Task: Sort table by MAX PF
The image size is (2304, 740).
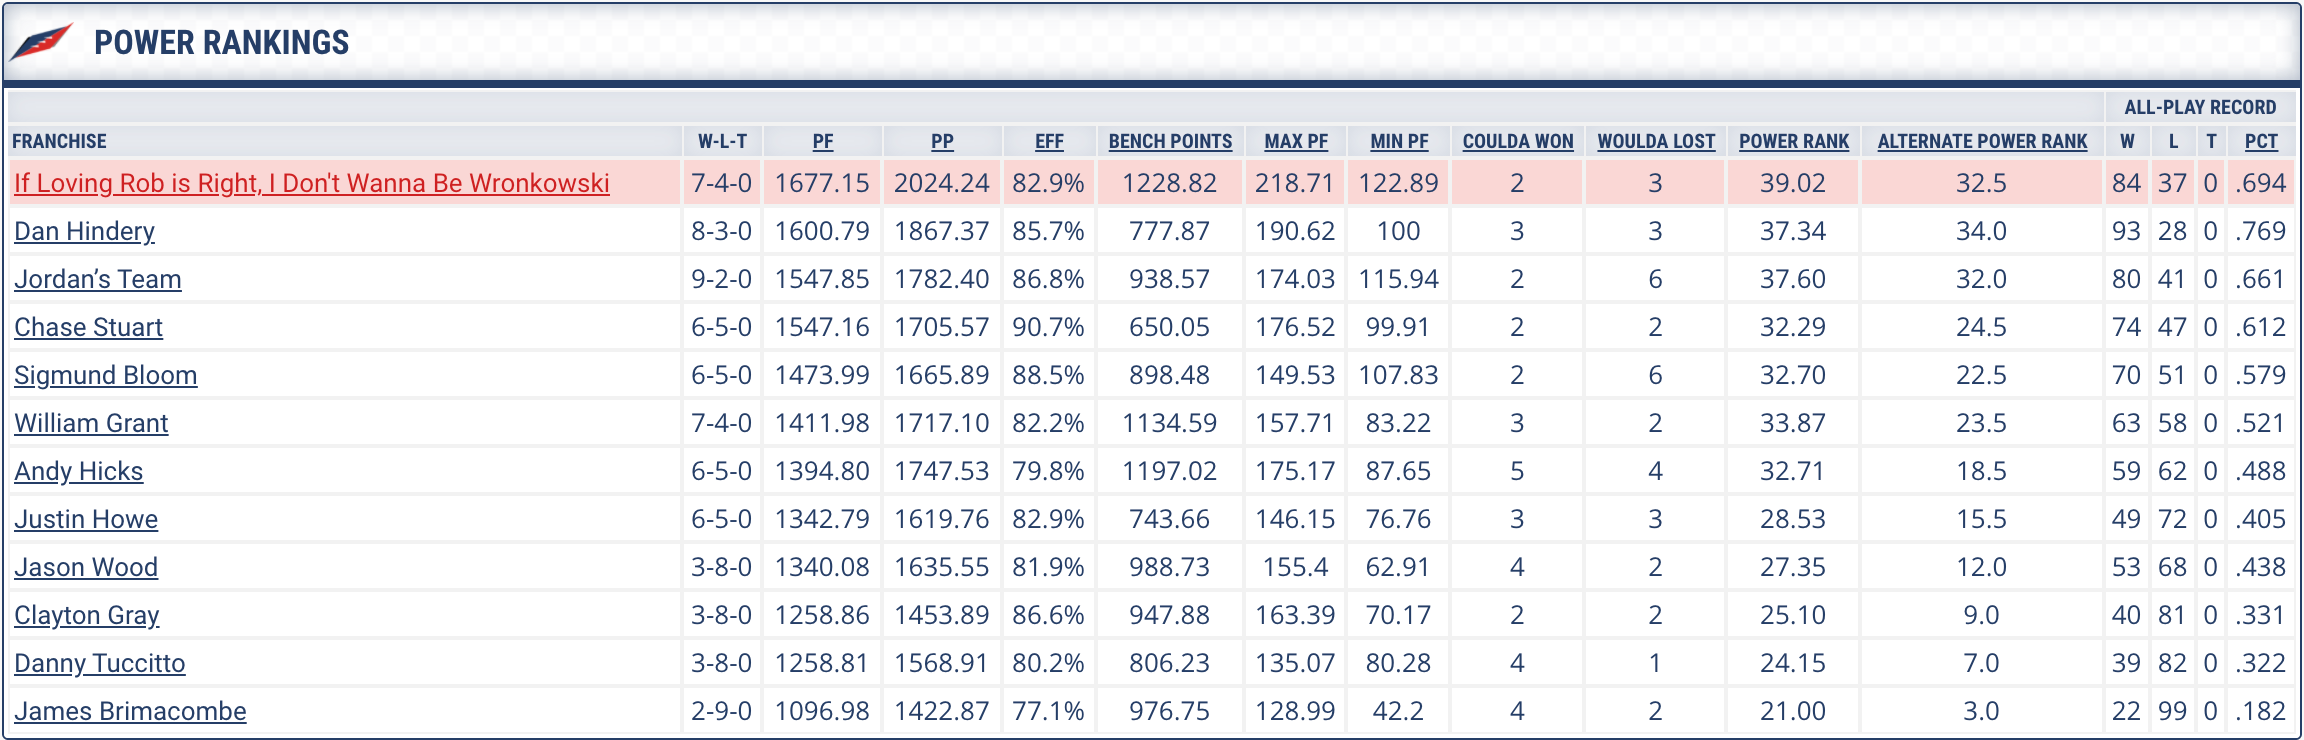Action: pos(1296,141)
